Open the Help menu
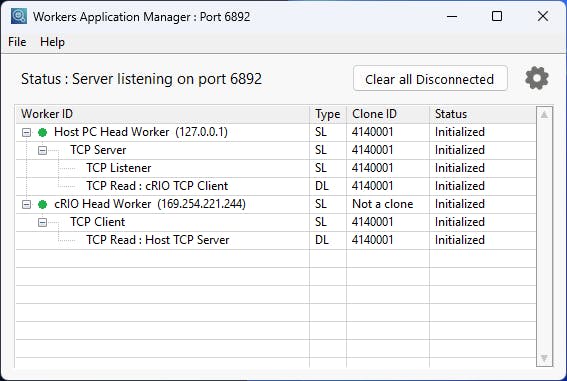 [52, 42]
